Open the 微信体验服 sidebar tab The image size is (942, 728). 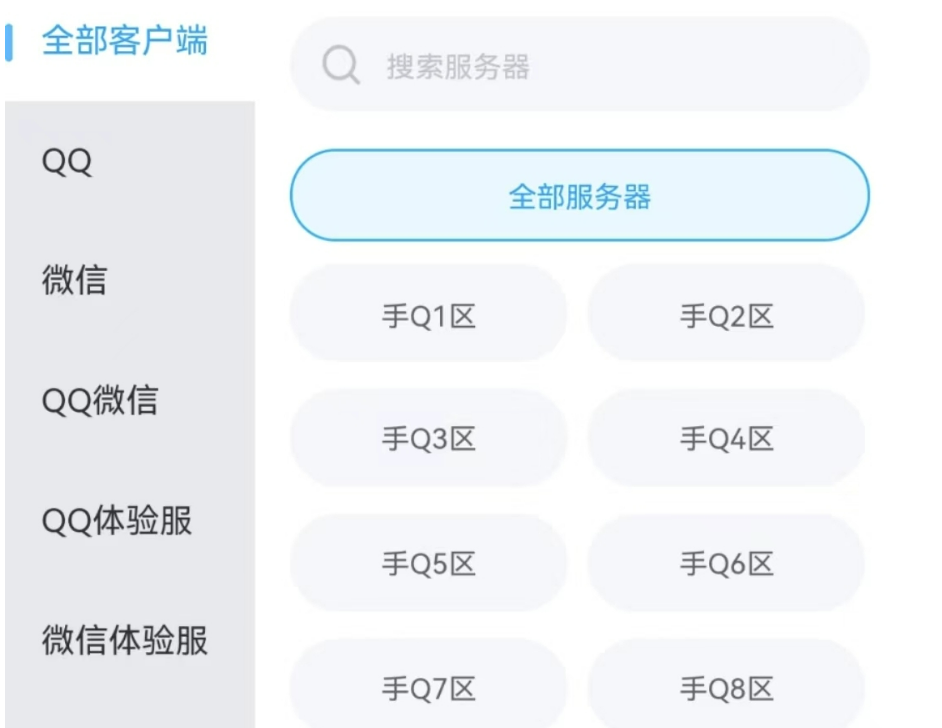point(125,641)
